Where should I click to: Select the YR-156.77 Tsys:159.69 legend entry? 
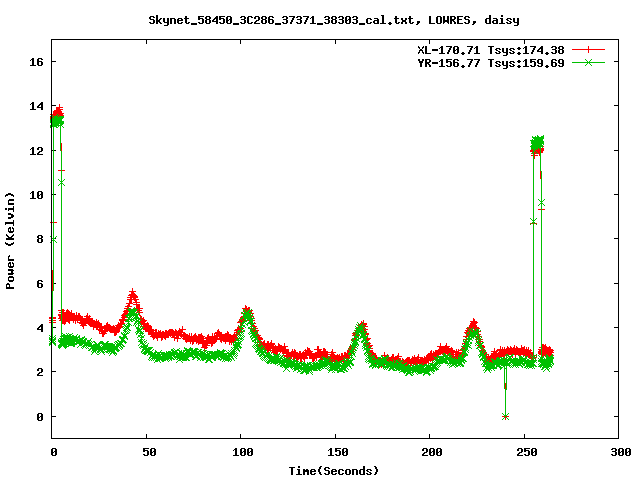tap(491, 63)
